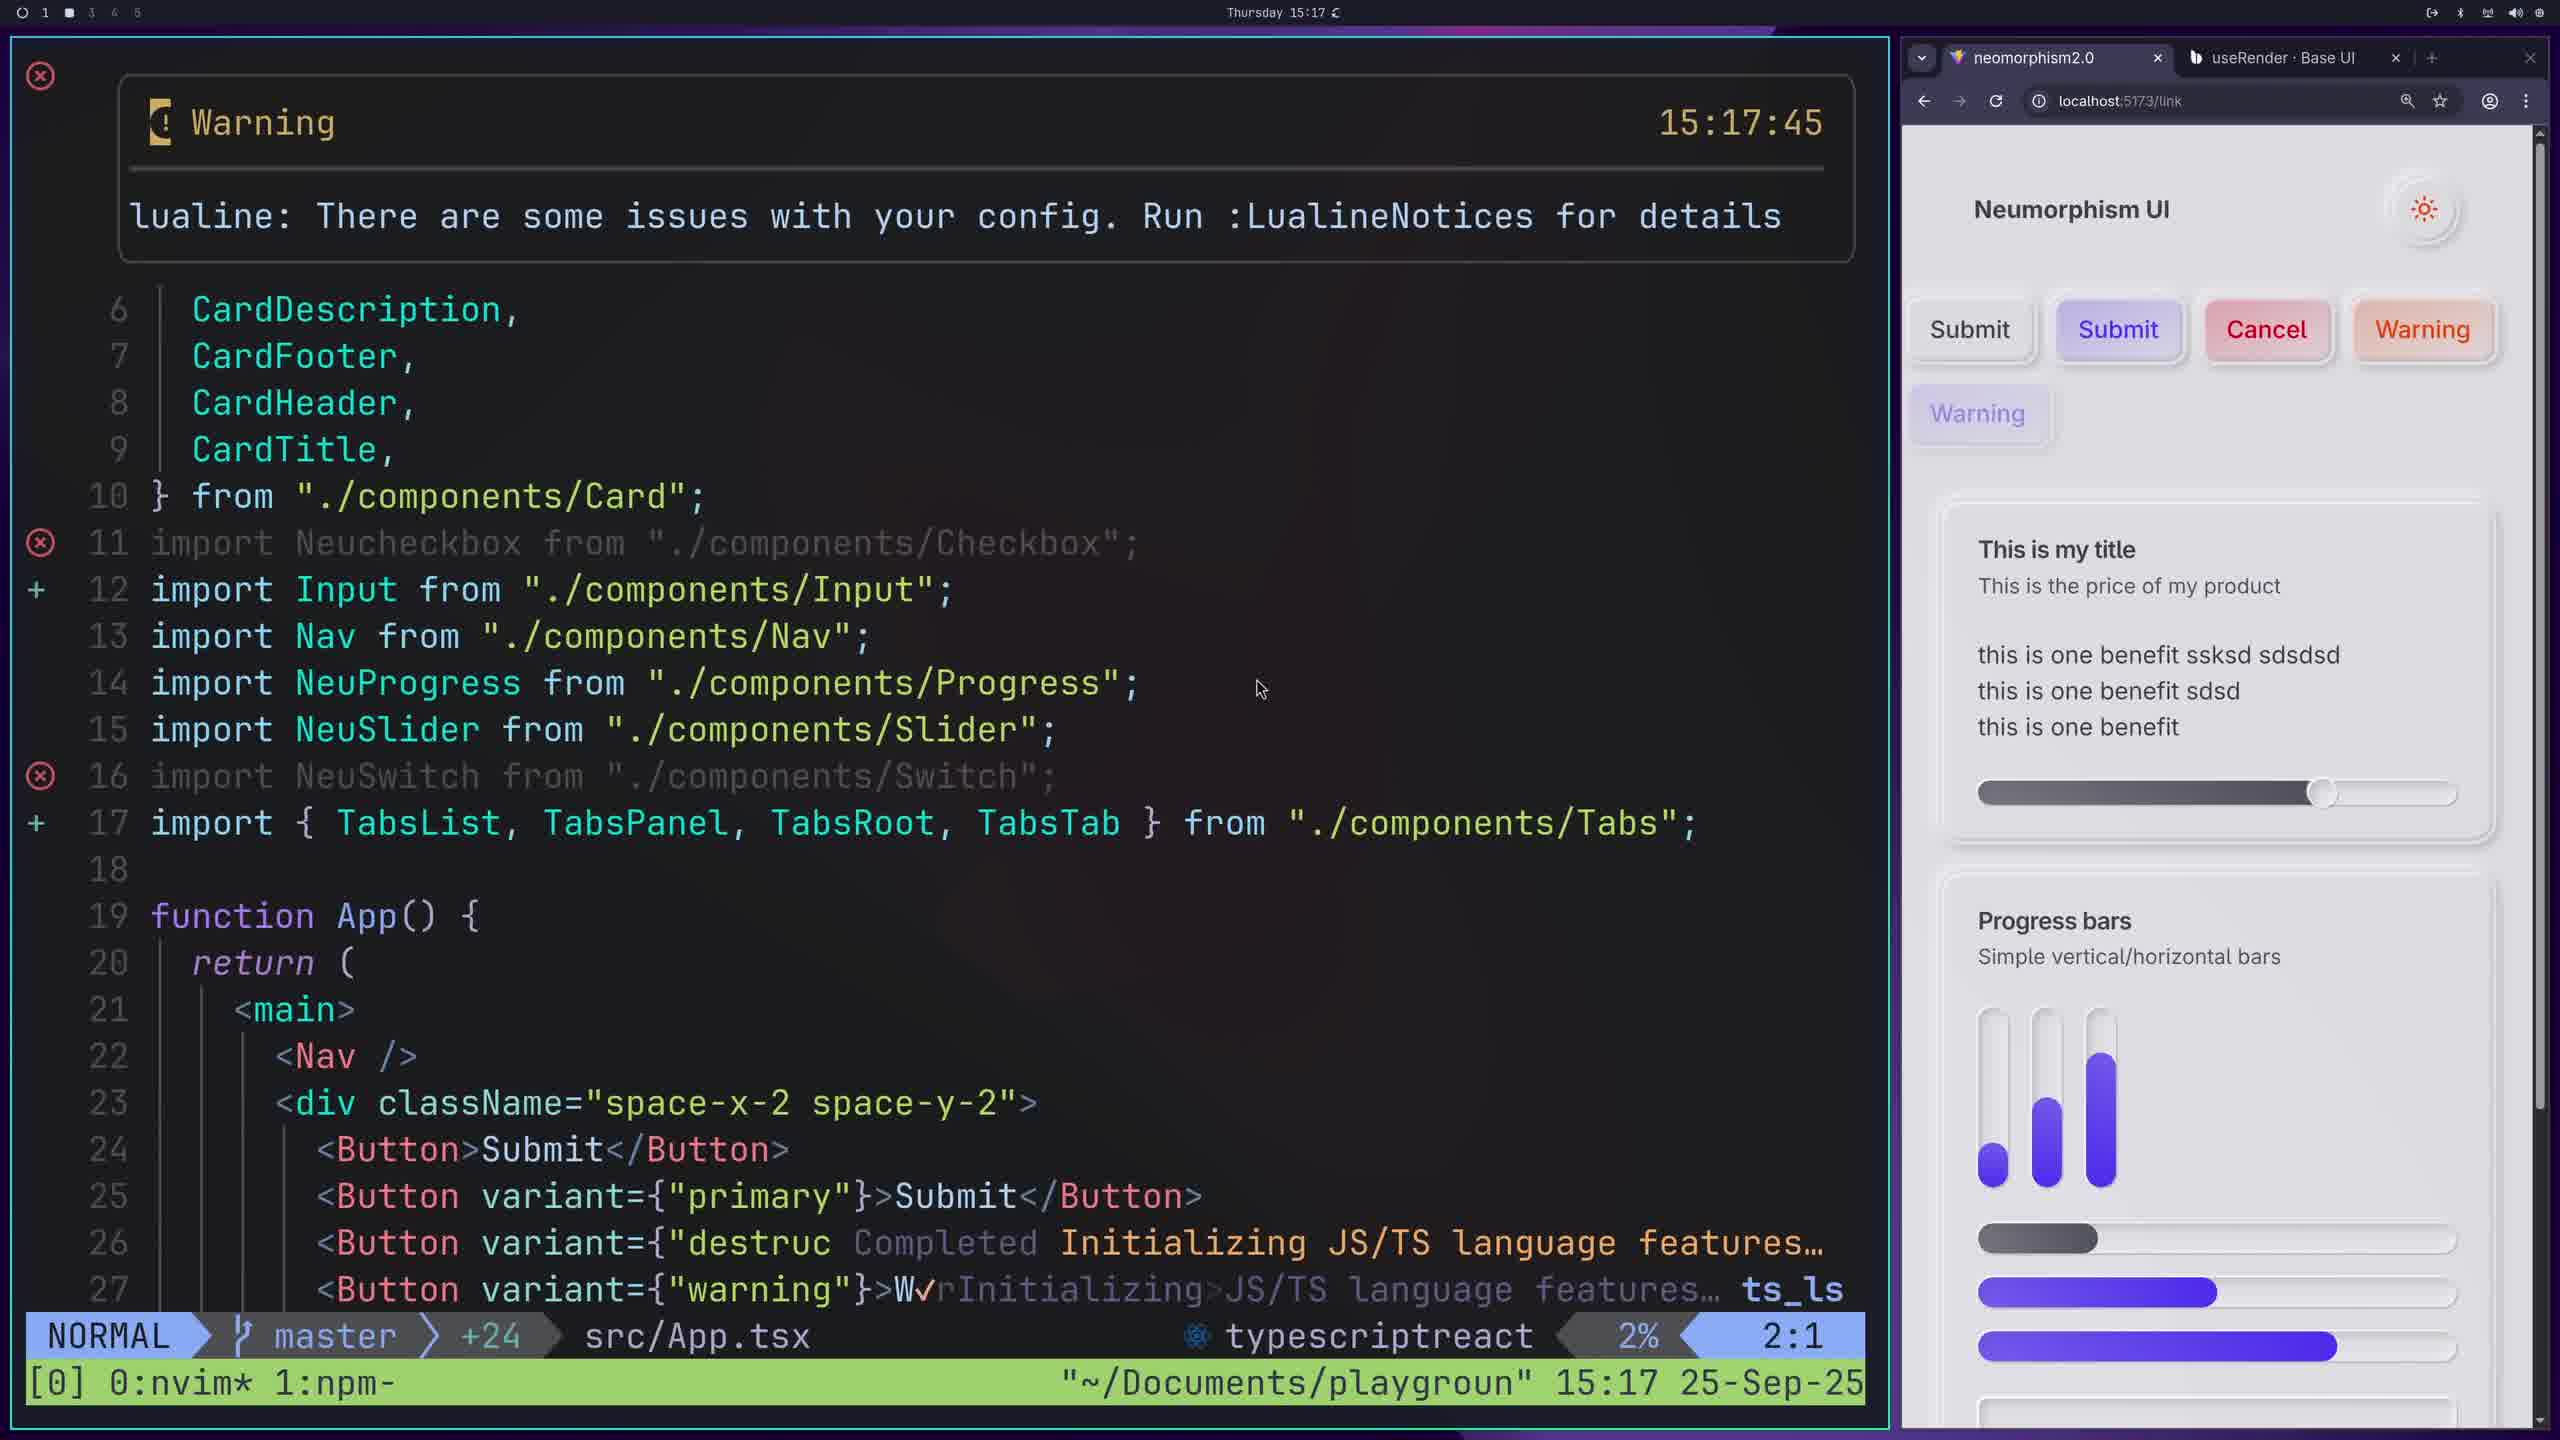Screen dimensions: 2560x1440
Task: Reload the localhost page
Action: click(1996, 101)
